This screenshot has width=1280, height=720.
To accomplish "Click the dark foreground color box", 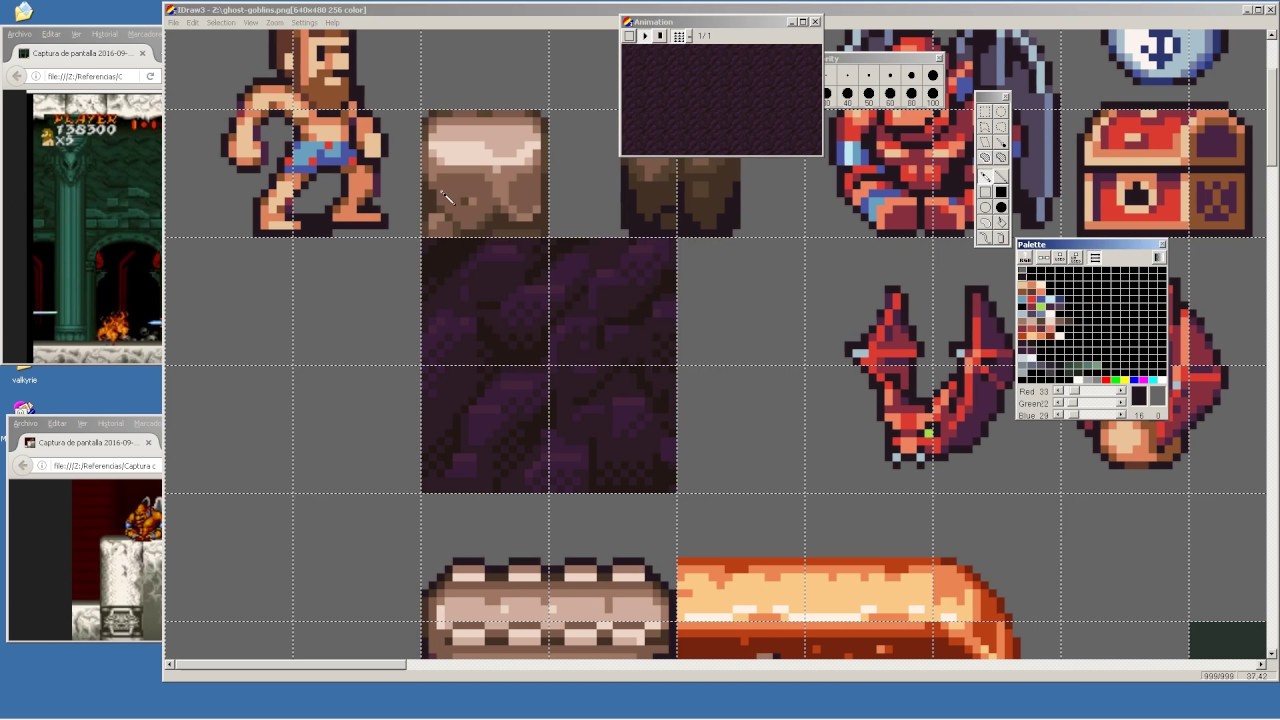I will click(x=1139, y=395).
